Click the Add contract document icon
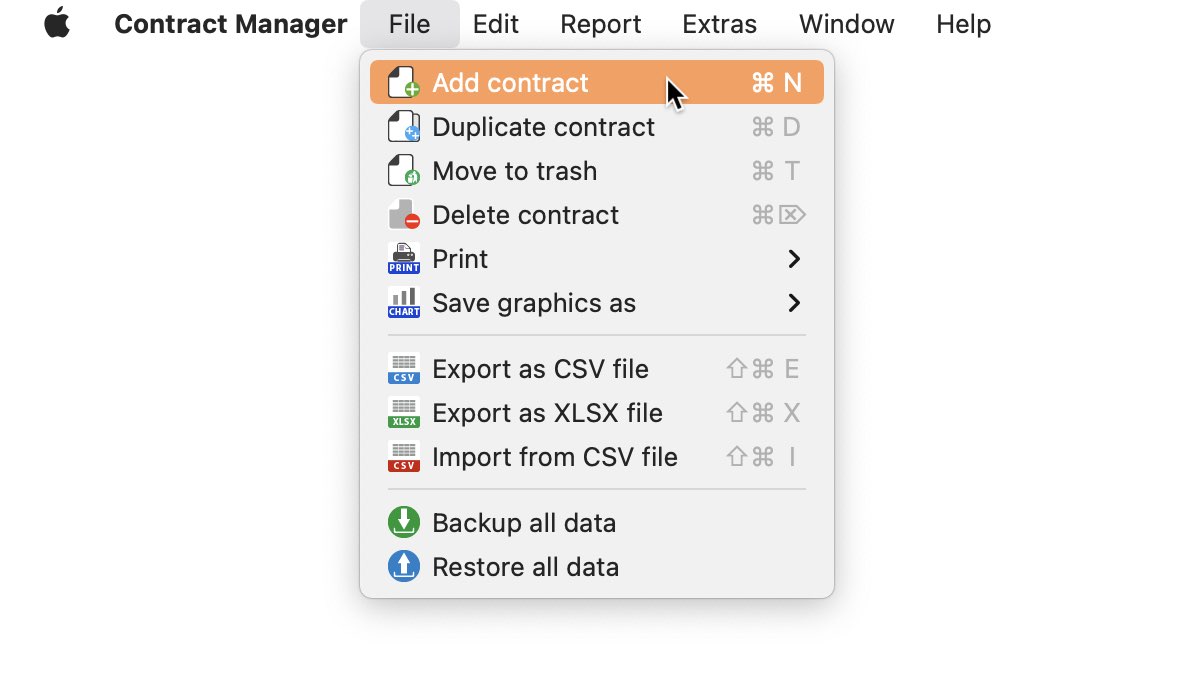The height and width of the screenshot is (700, 1200). click(x=404, y=83)
